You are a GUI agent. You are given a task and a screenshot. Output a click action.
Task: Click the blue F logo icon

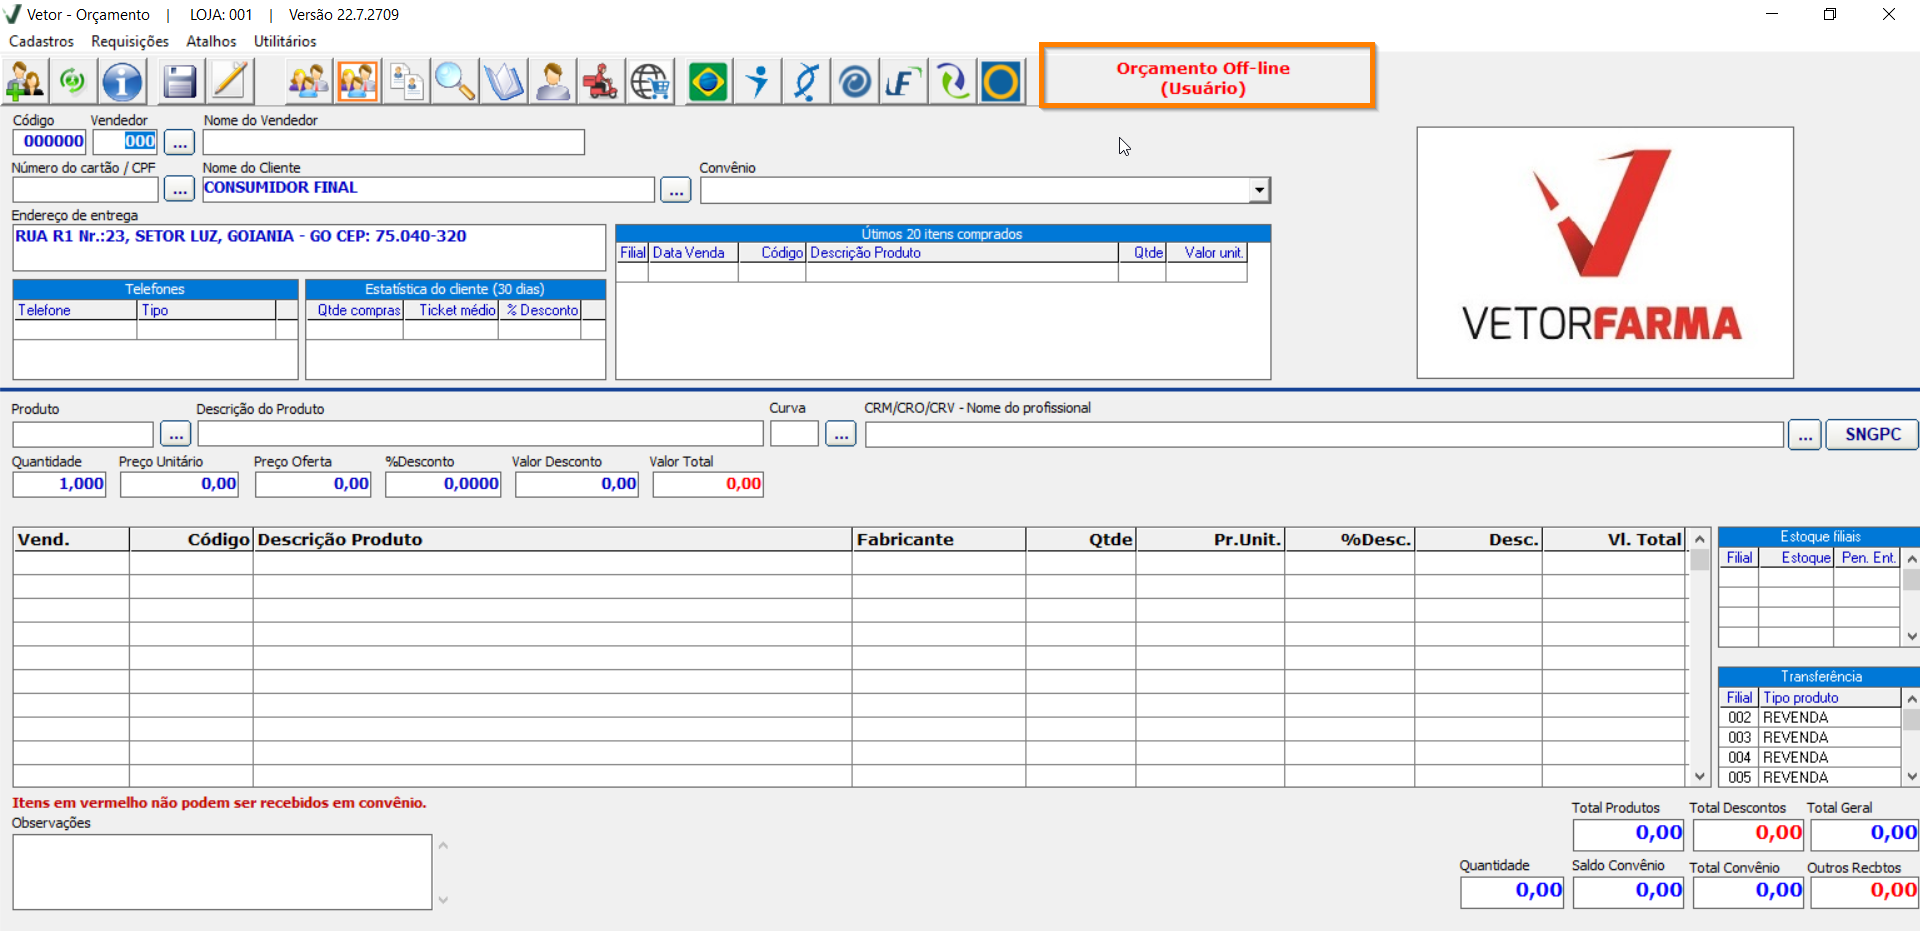click(x=903, y=82)
